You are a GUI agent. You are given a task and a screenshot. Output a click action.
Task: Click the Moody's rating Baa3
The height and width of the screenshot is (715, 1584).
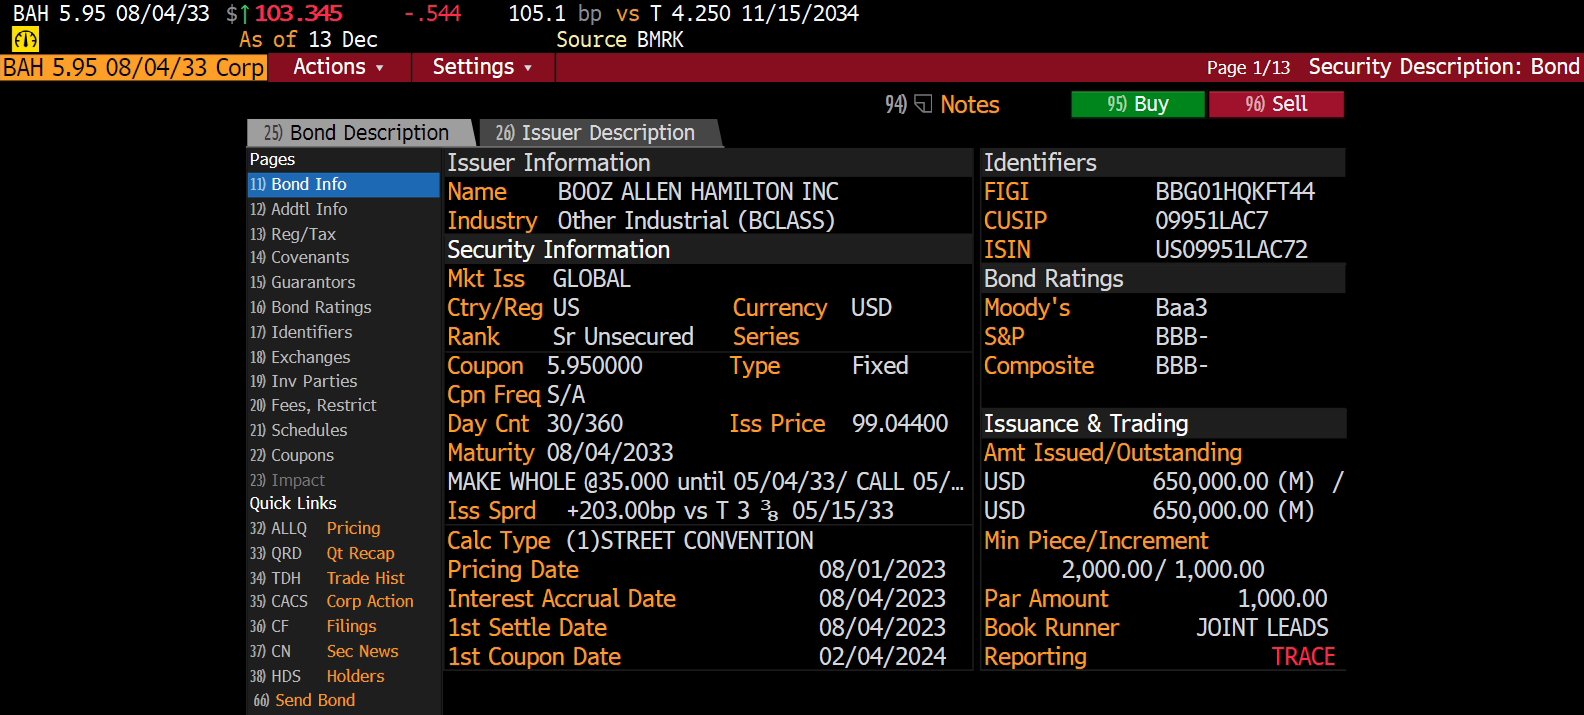(1182, 308)
